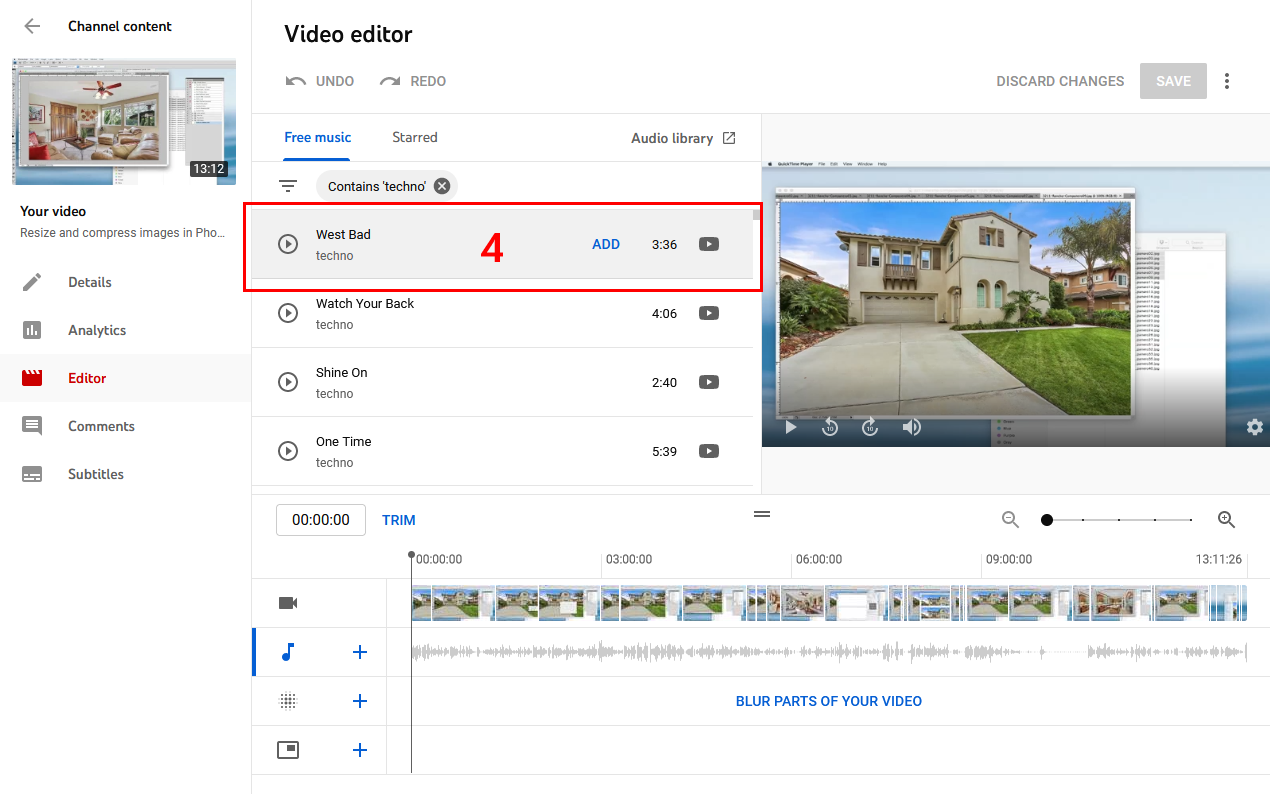The image size is (1270, 794).
Task: Play preview of West Bad track
Action: click(x=288, y=244)
